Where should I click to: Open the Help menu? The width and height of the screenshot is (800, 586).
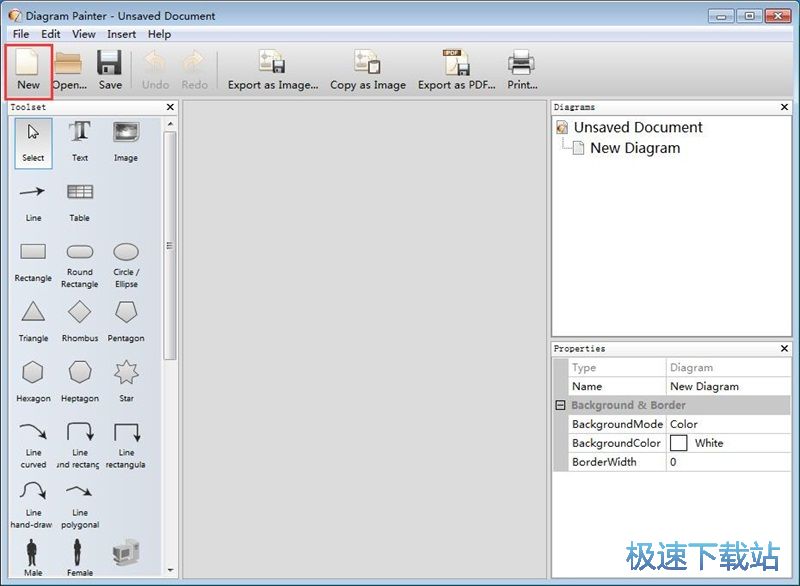159,34
